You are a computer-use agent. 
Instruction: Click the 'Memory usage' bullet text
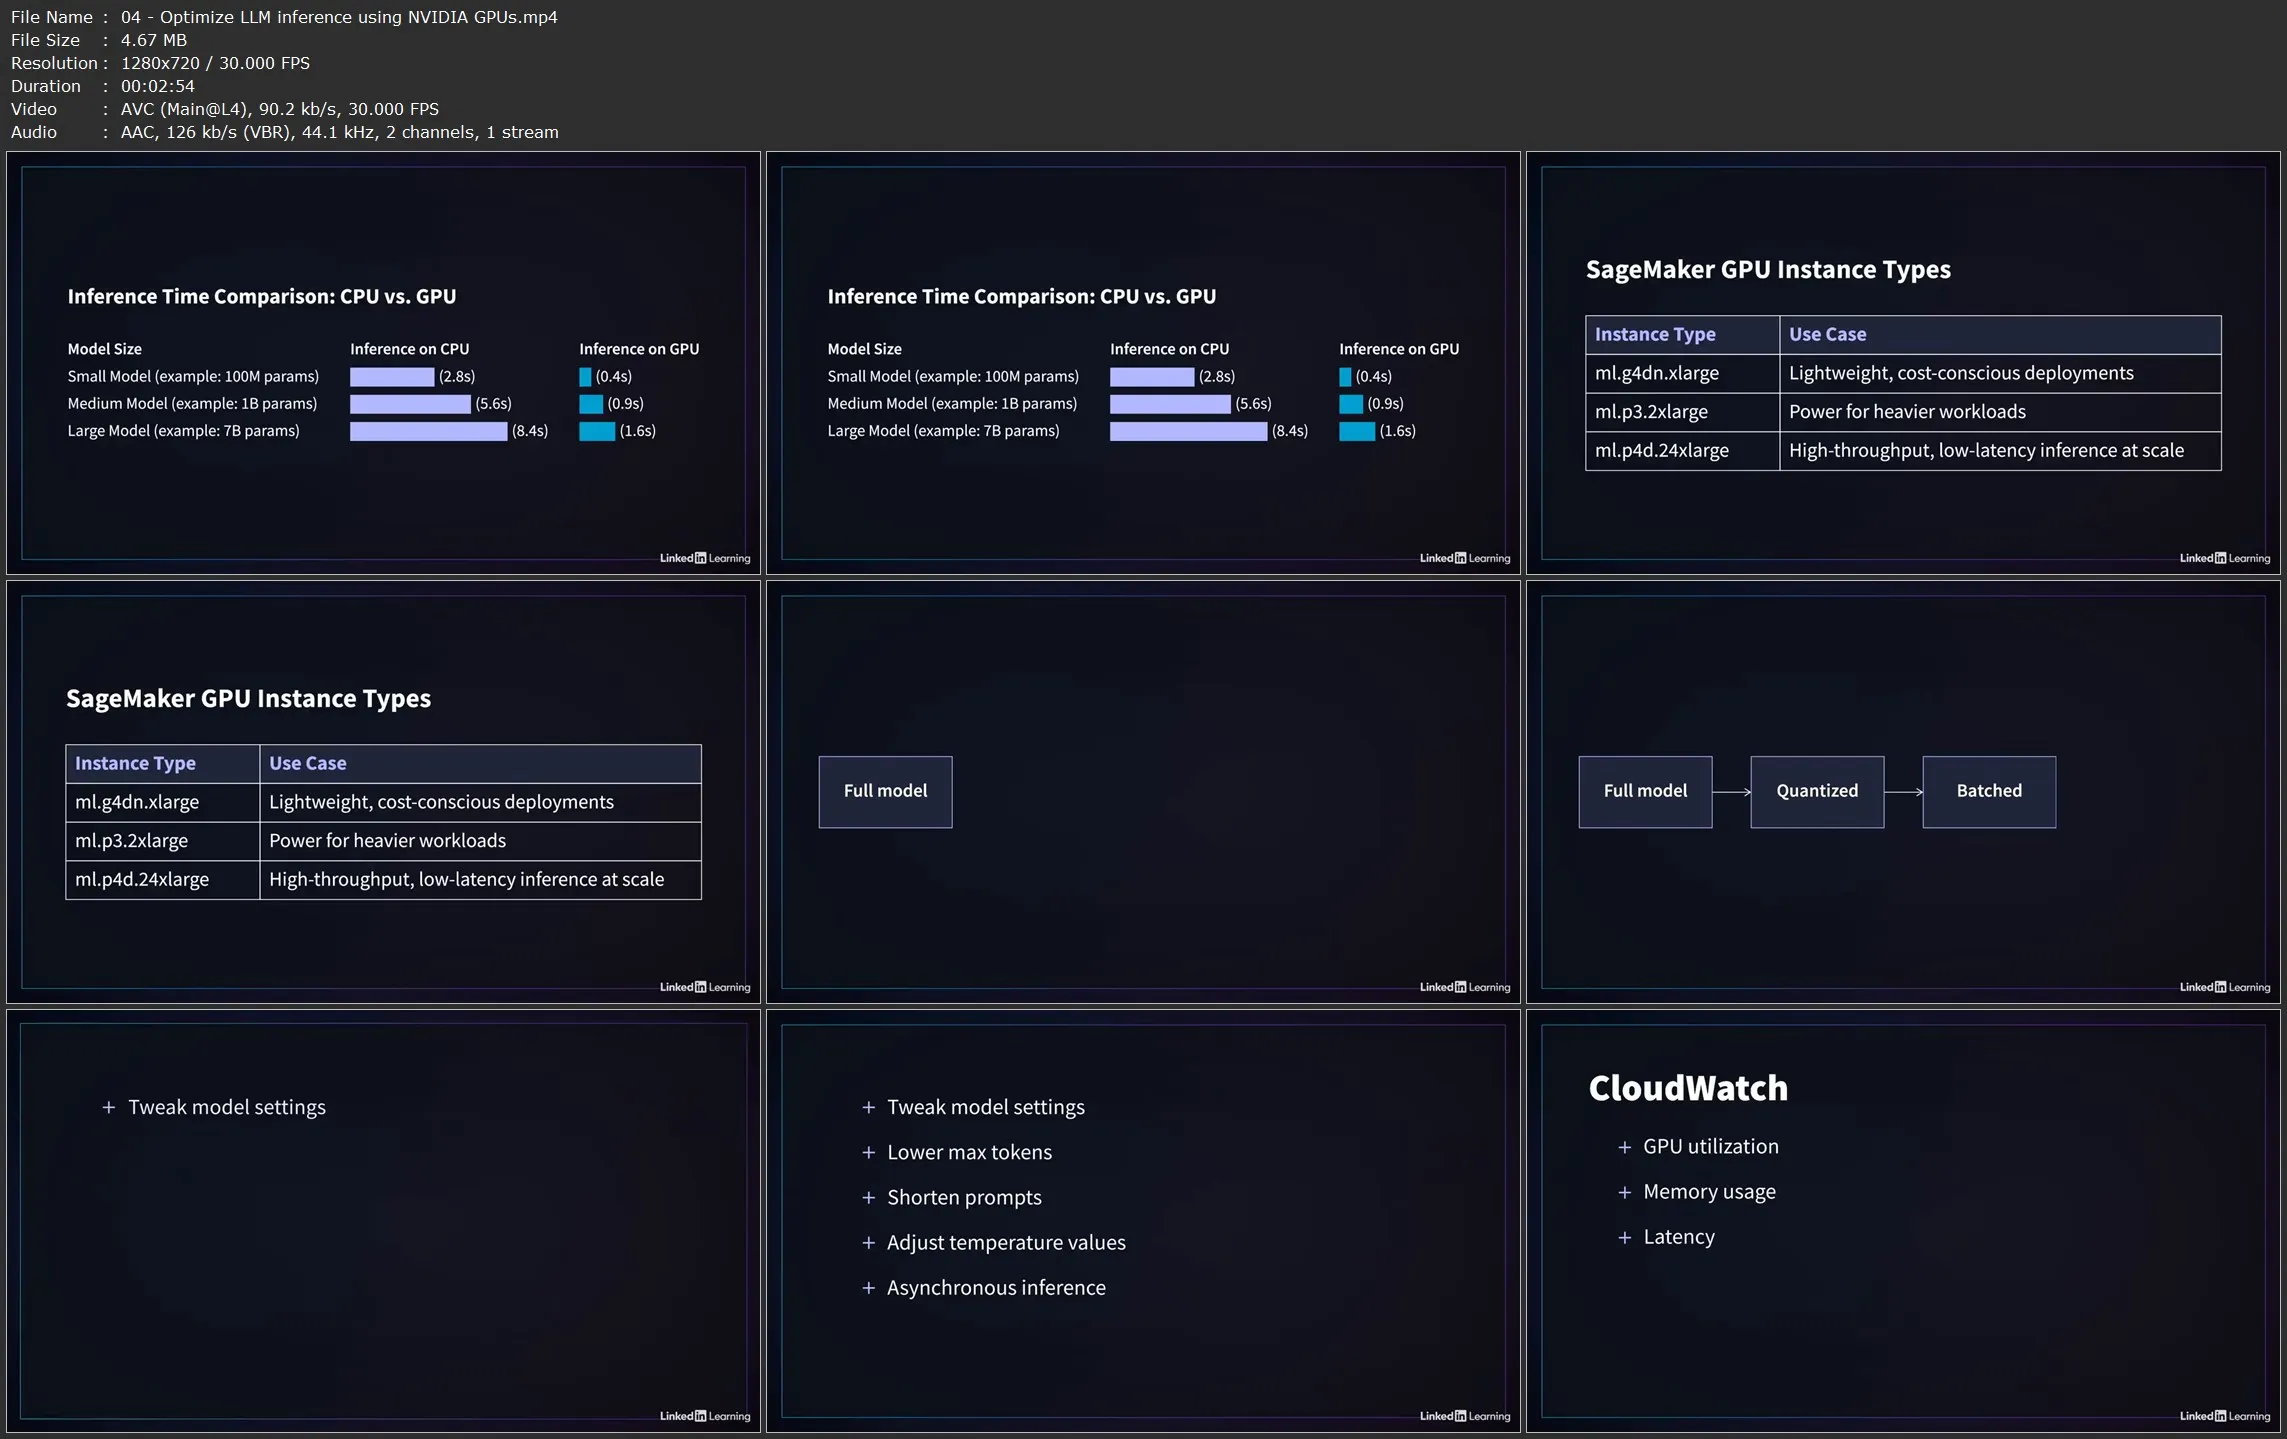coord(1709,1192)
